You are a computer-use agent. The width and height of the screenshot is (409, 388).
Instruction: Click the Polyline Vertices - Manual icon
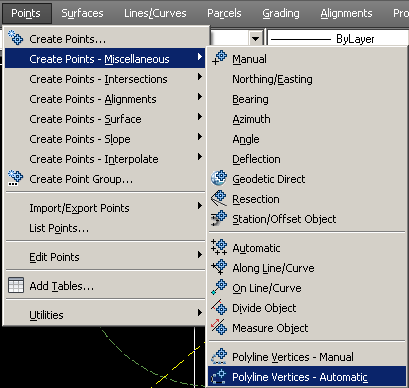click(219, 356)
